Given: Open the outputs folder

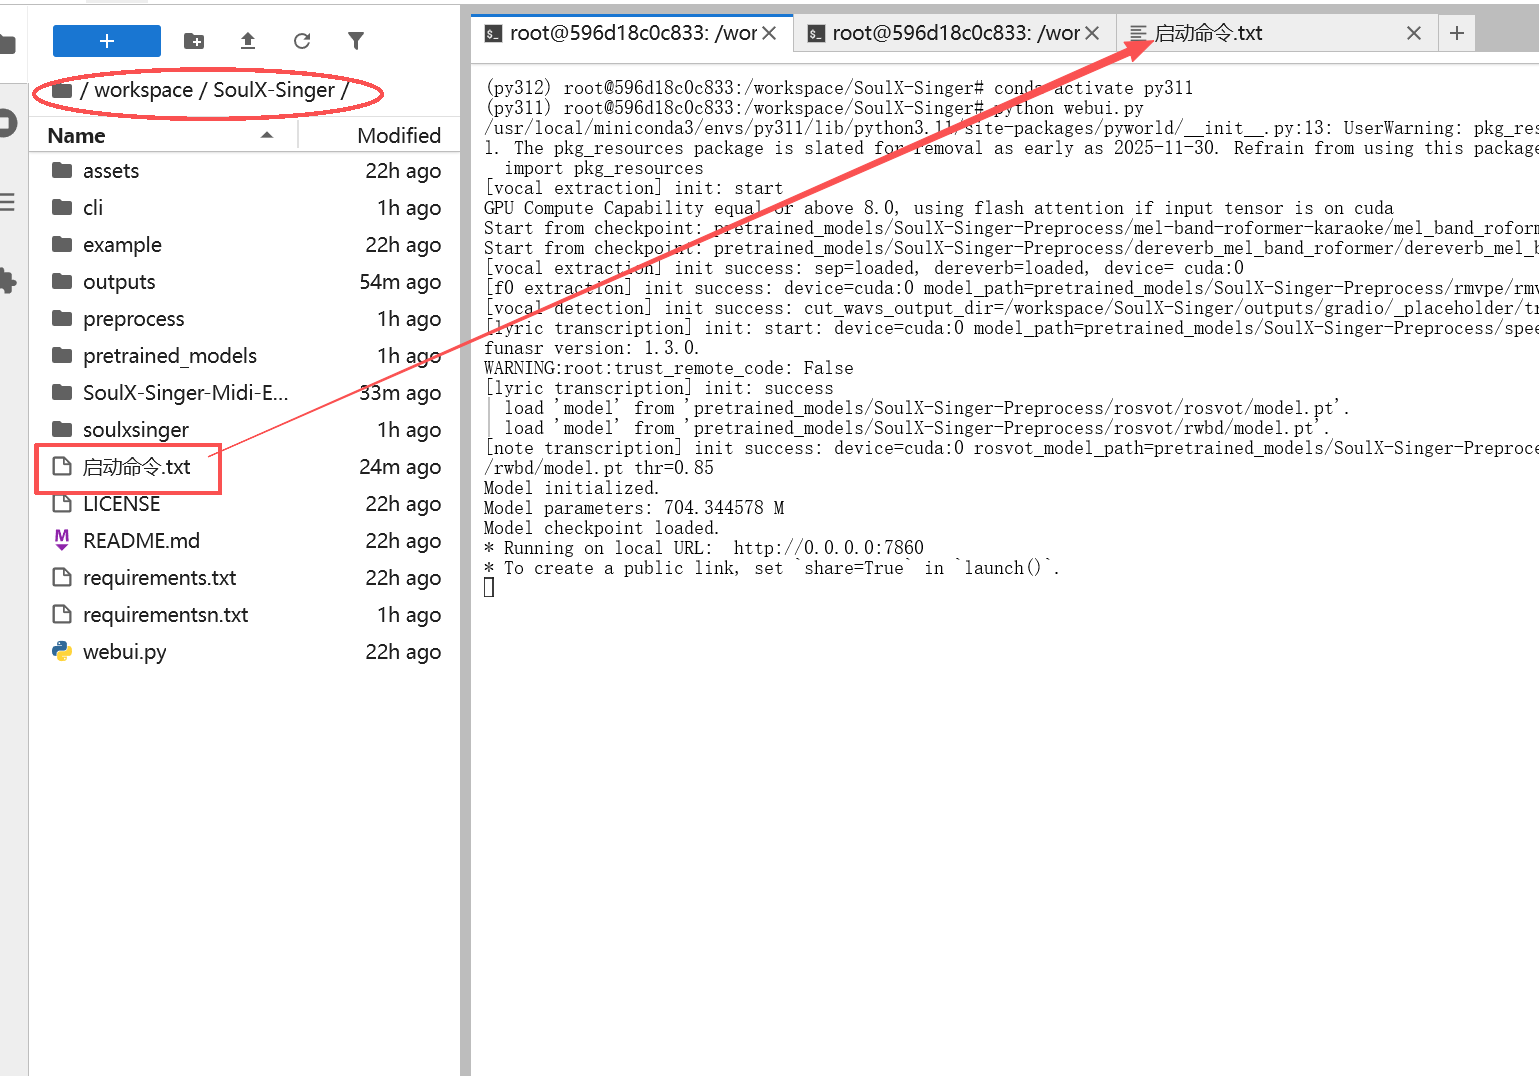Looking at the screenshot, I should (119, 282).
